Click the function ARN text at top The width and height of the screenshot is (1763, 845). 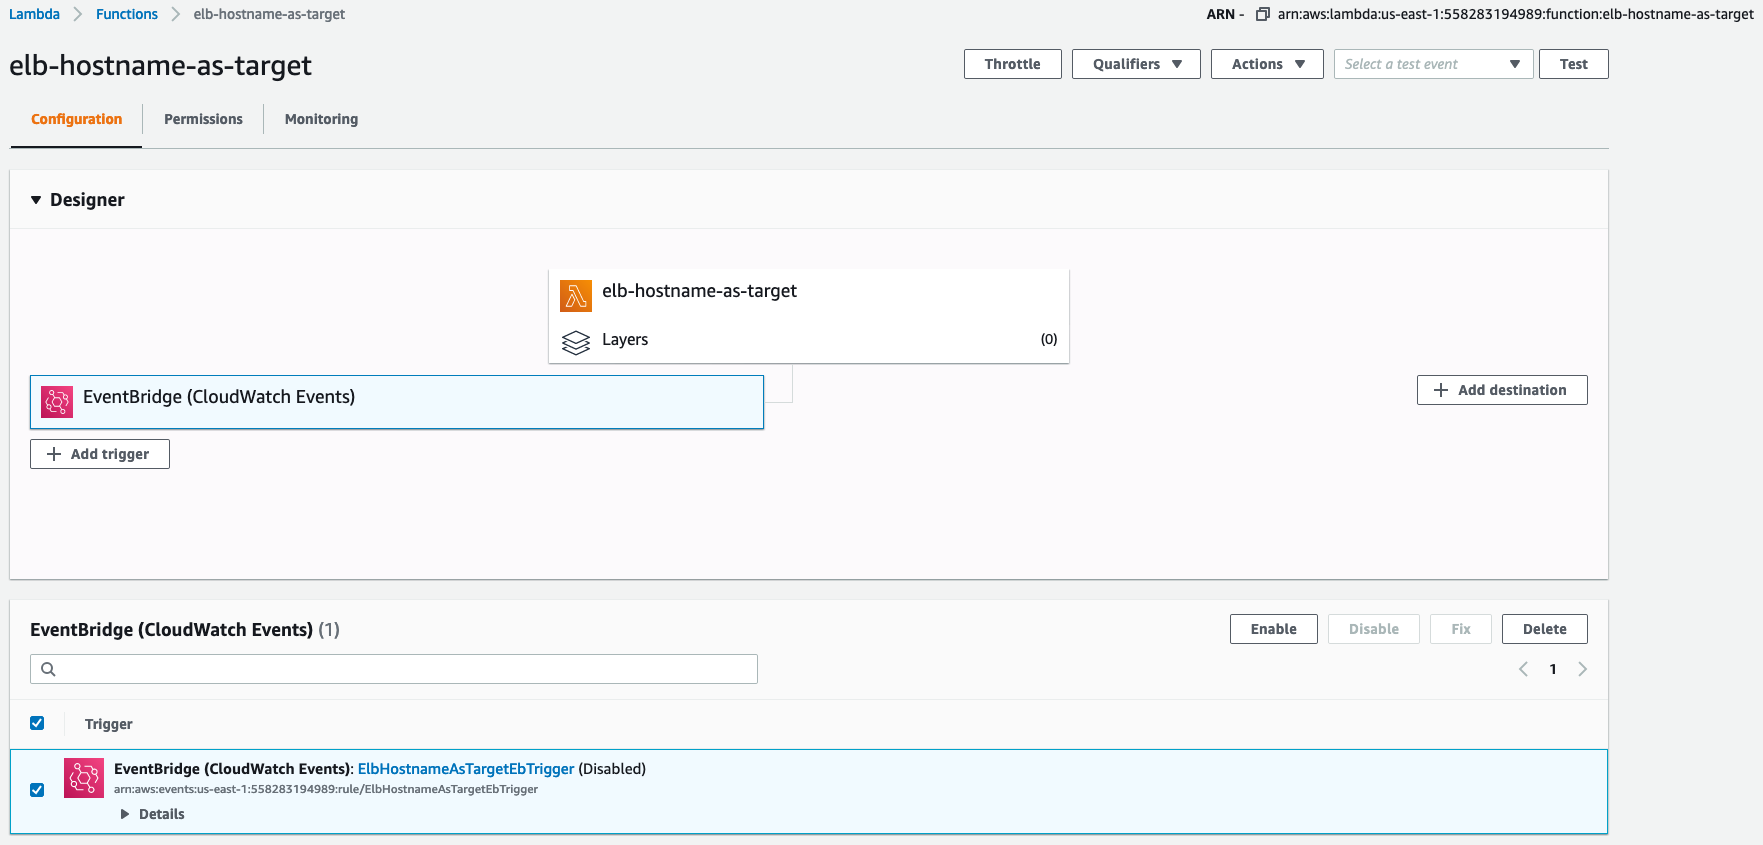click(1516, 14)
